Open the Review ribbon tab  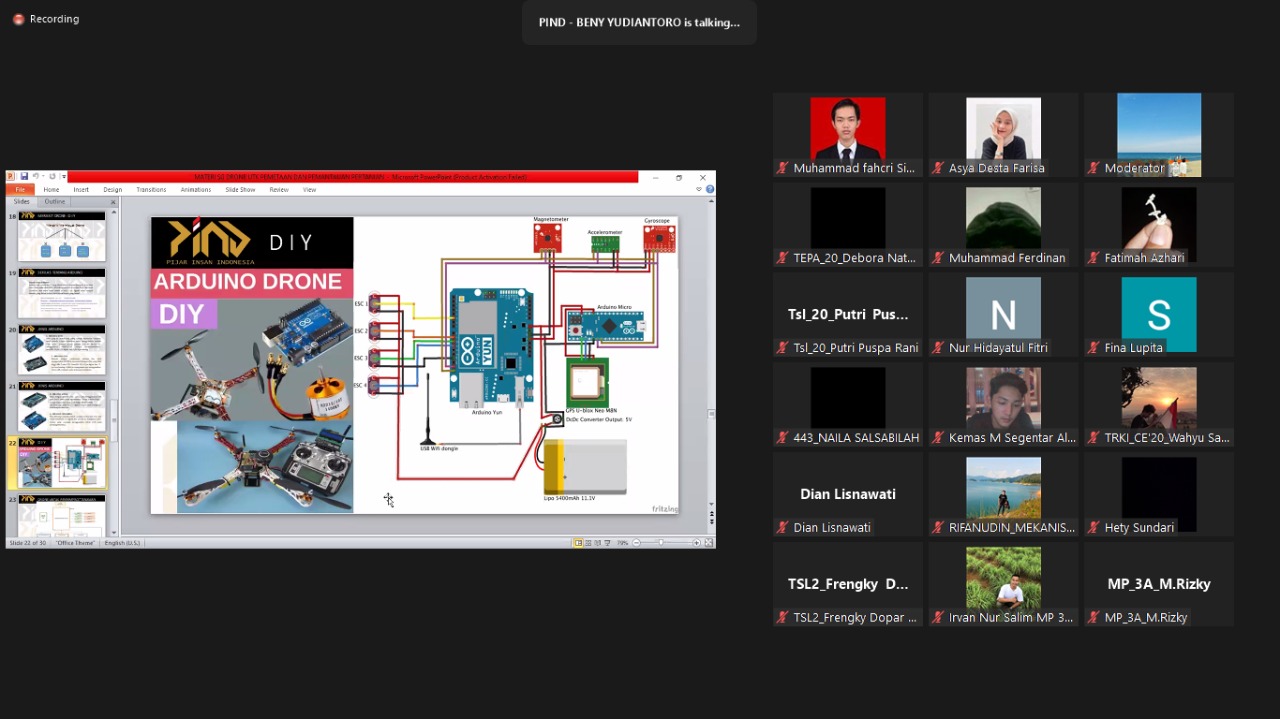click(x=279, y=189)
